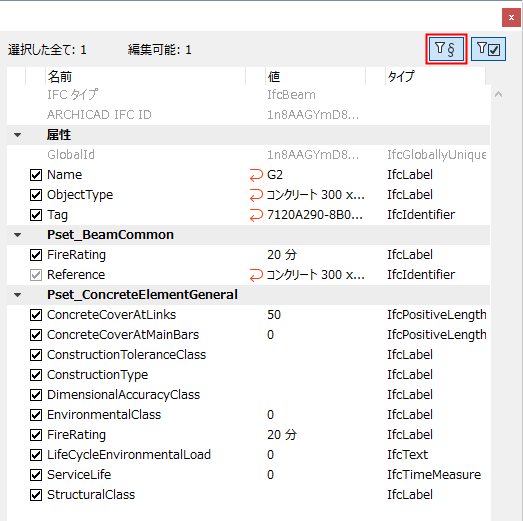Click the 選択した全て: 1 label
523x521 pixels.
tap(47, 50)
